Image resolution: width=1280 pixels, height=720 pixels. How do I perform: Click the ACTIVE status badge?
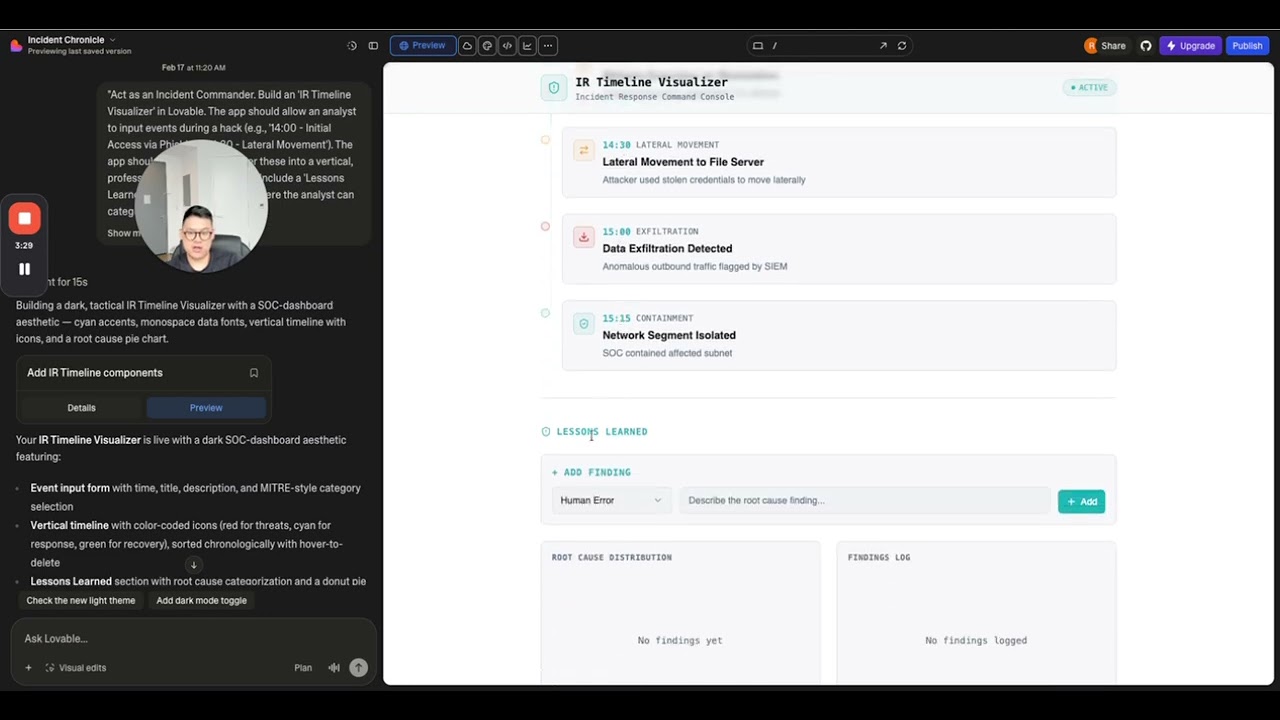1089,88
